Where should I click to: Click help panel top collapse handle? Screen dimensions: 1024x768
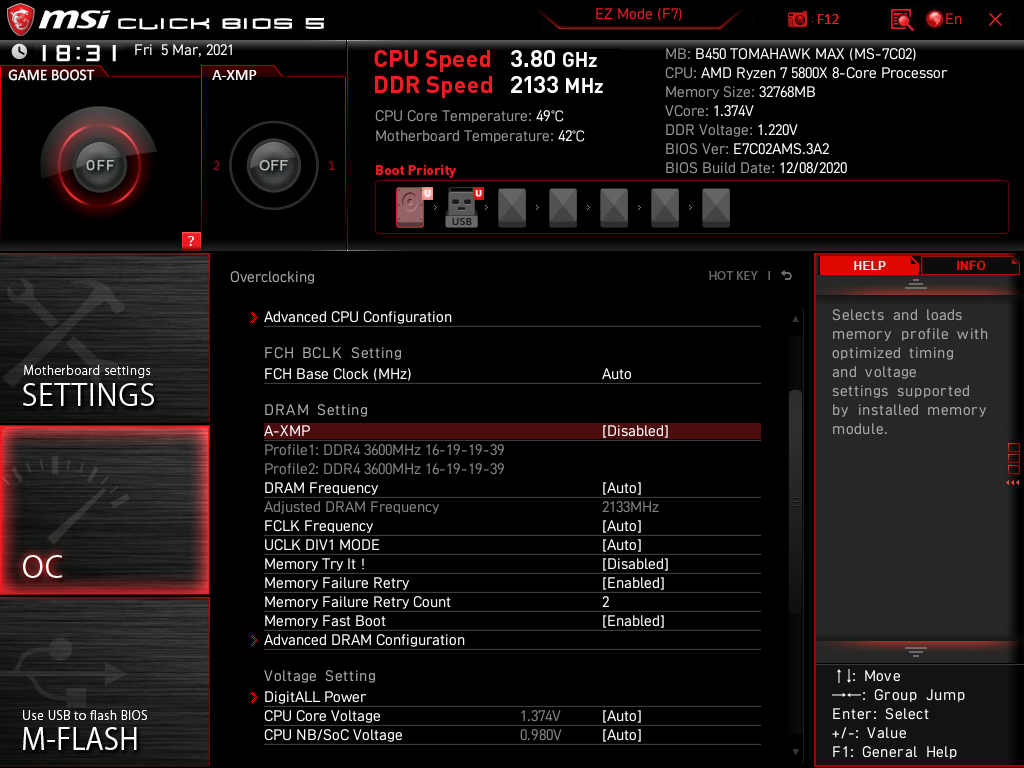click(916, 283)
